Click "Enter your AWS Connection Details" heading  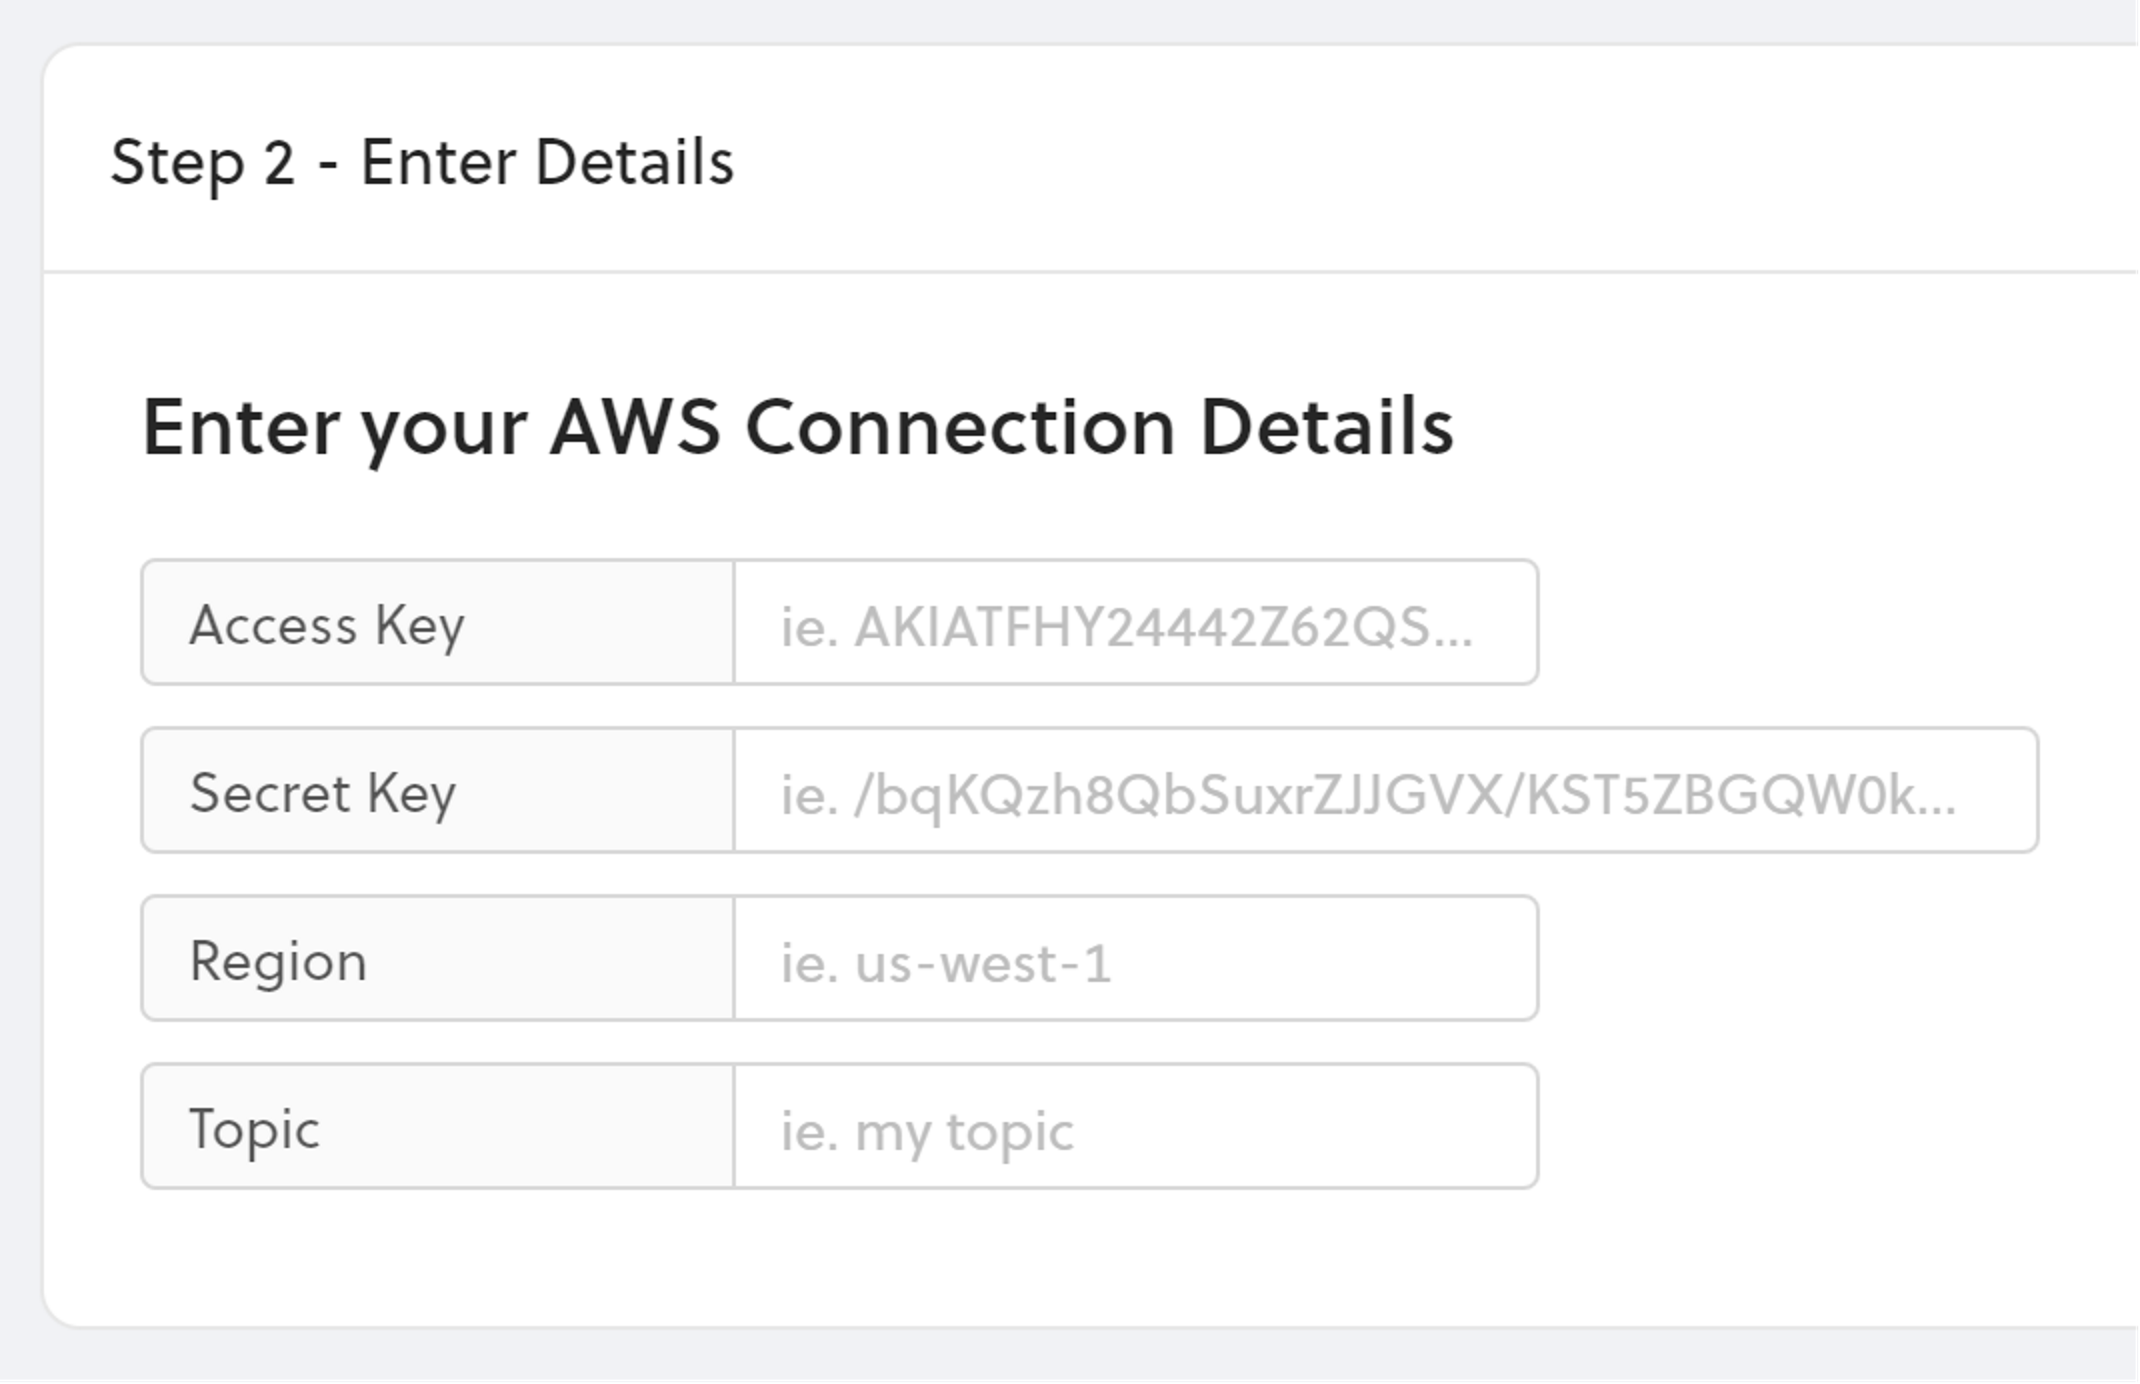point(797,427)
